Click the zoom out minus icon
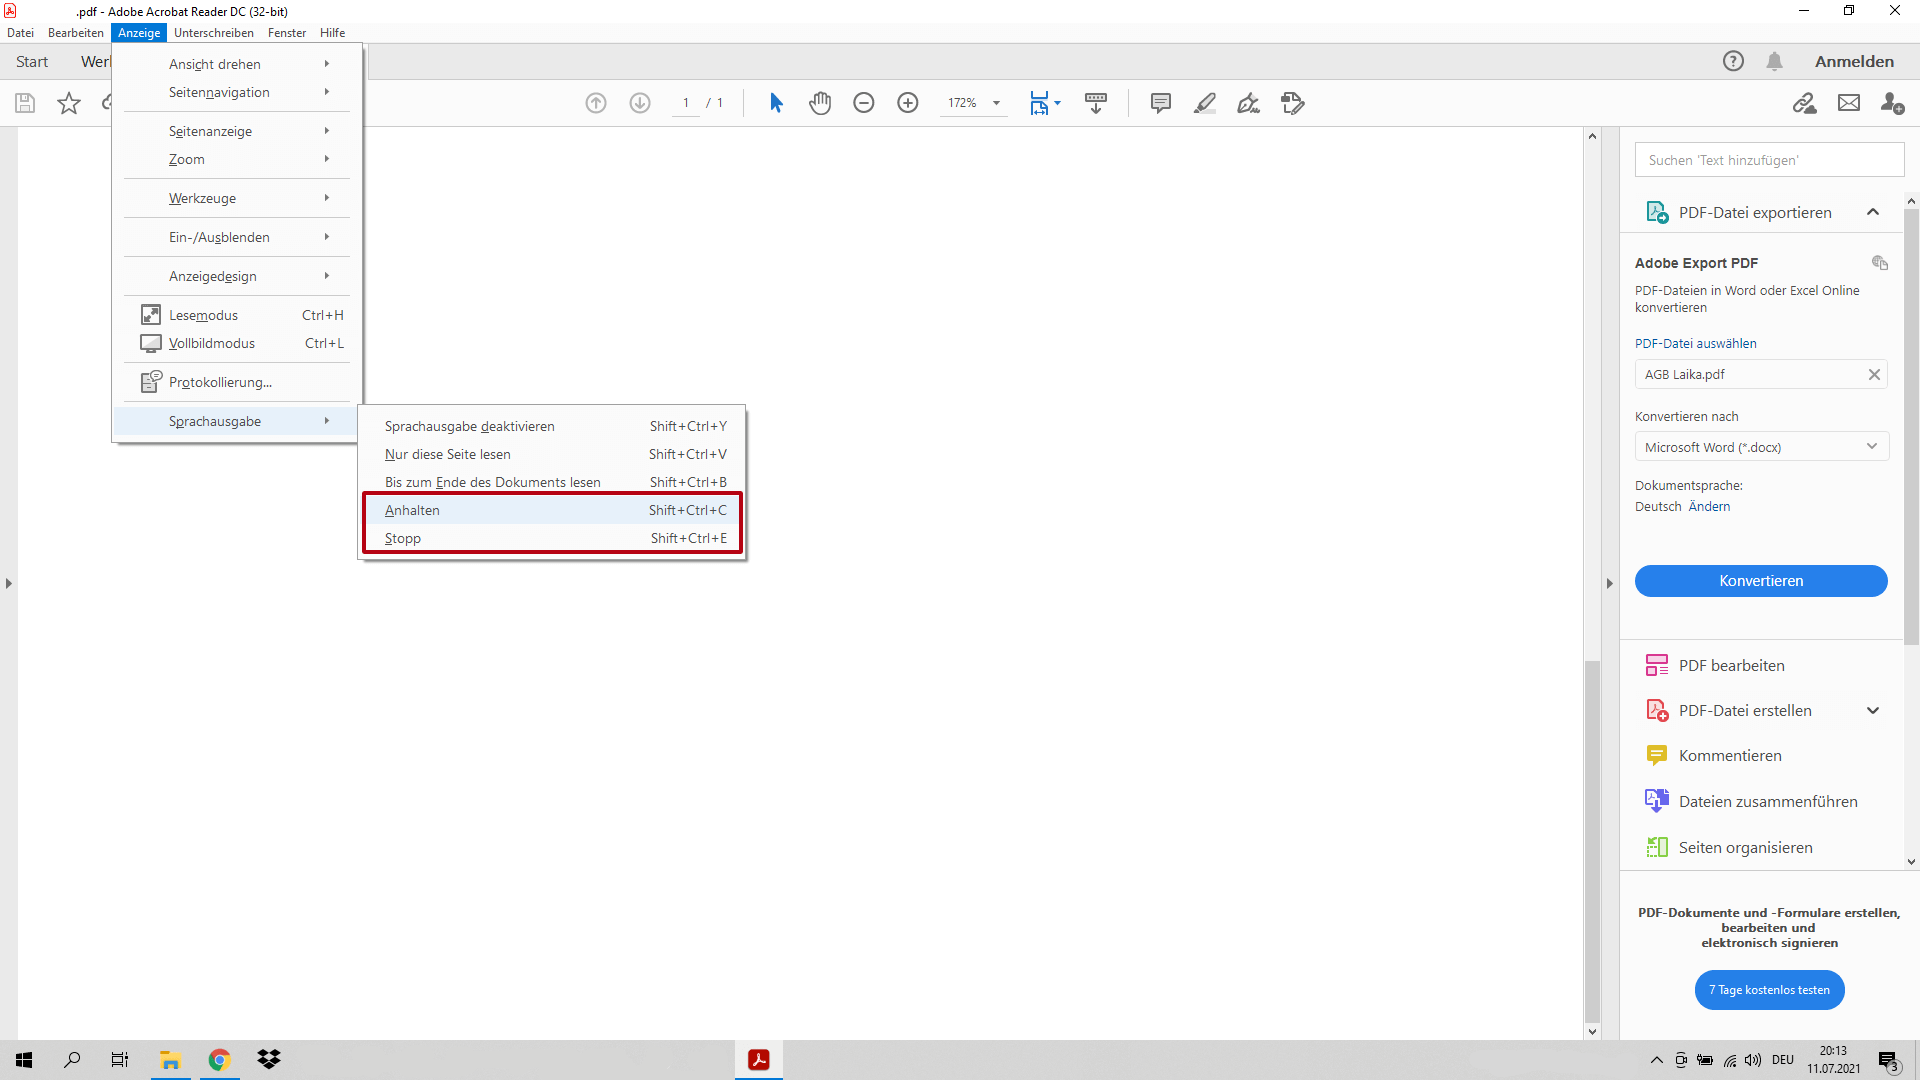Image resolution: width=1920 pixels, height=1080 pixels. (864, 103)
